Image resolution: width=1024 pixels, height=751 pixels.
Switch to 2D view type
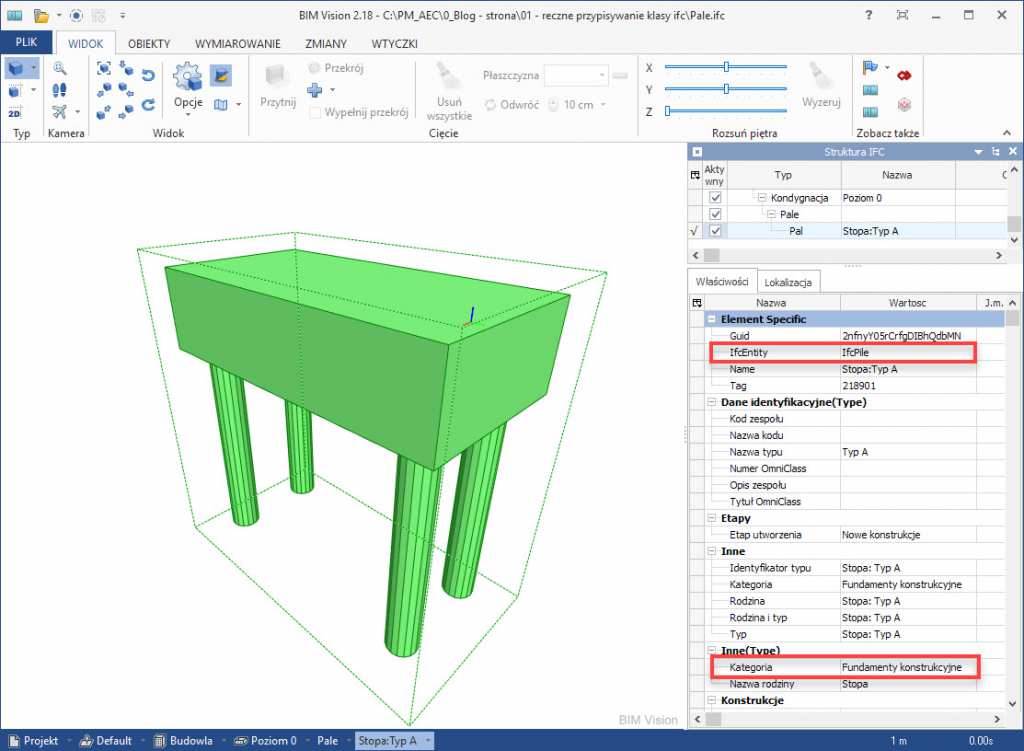click(15, 112)
